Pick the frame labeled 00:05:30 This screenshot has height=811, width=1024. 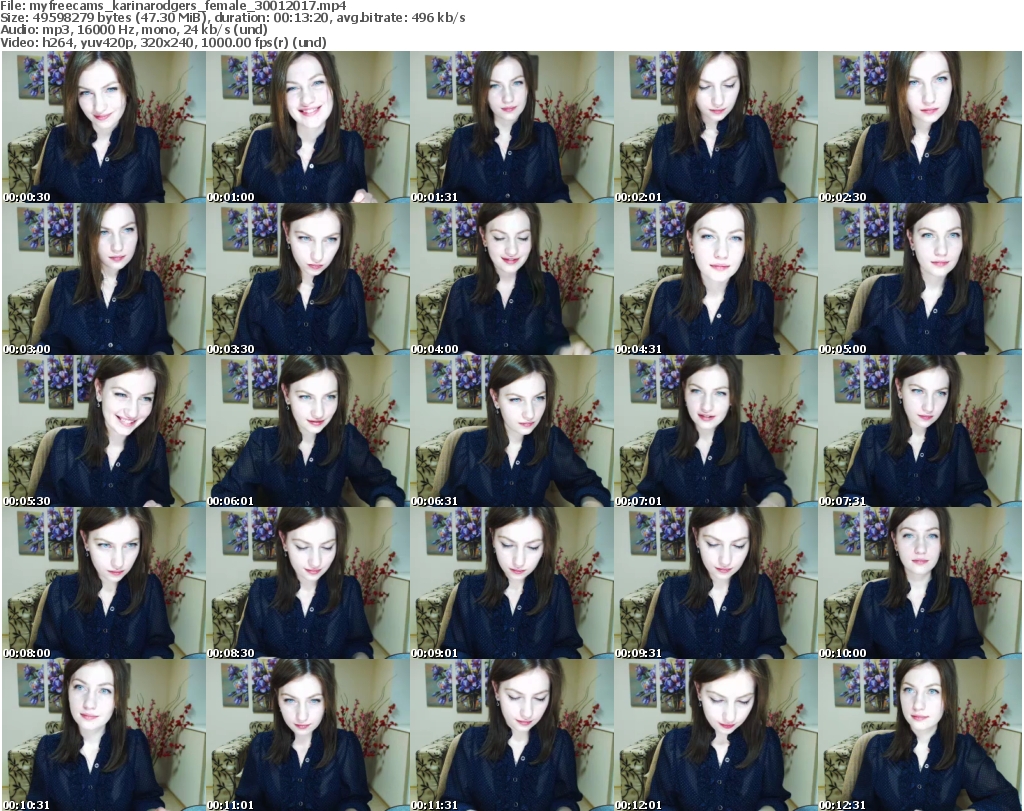pyautogui.click(x=104, y=432)
